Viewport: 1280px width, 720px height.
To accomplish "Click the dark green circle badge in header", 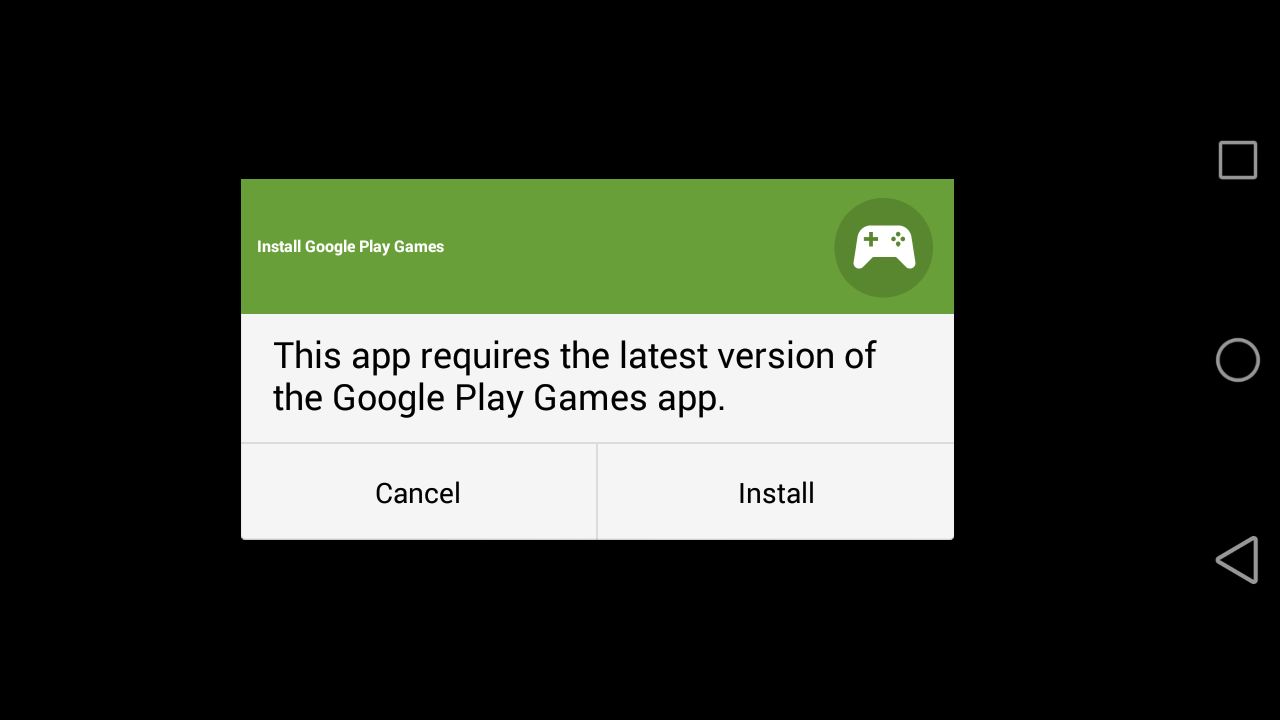I will click(884, 248).
